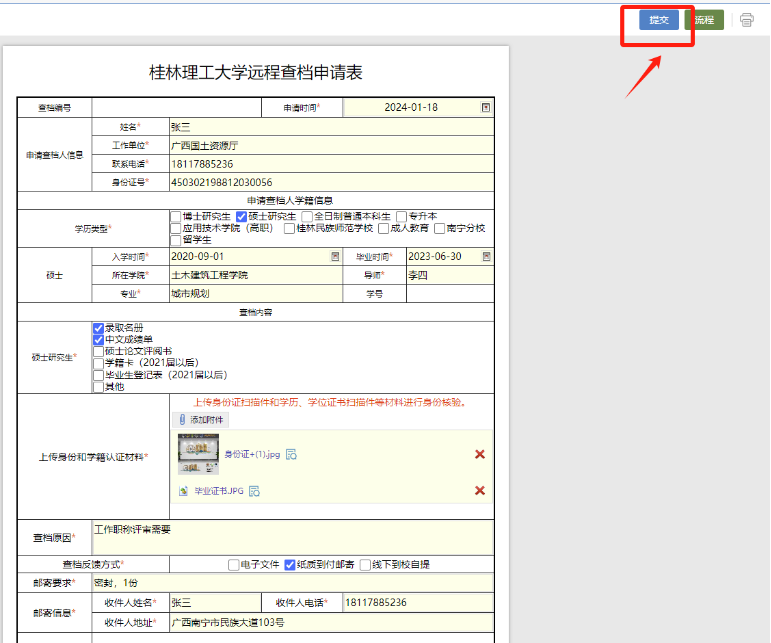This screenshot has height=643, width=771.
Task: Open the 身份证 image thumbnail
Action: point(198,454)
